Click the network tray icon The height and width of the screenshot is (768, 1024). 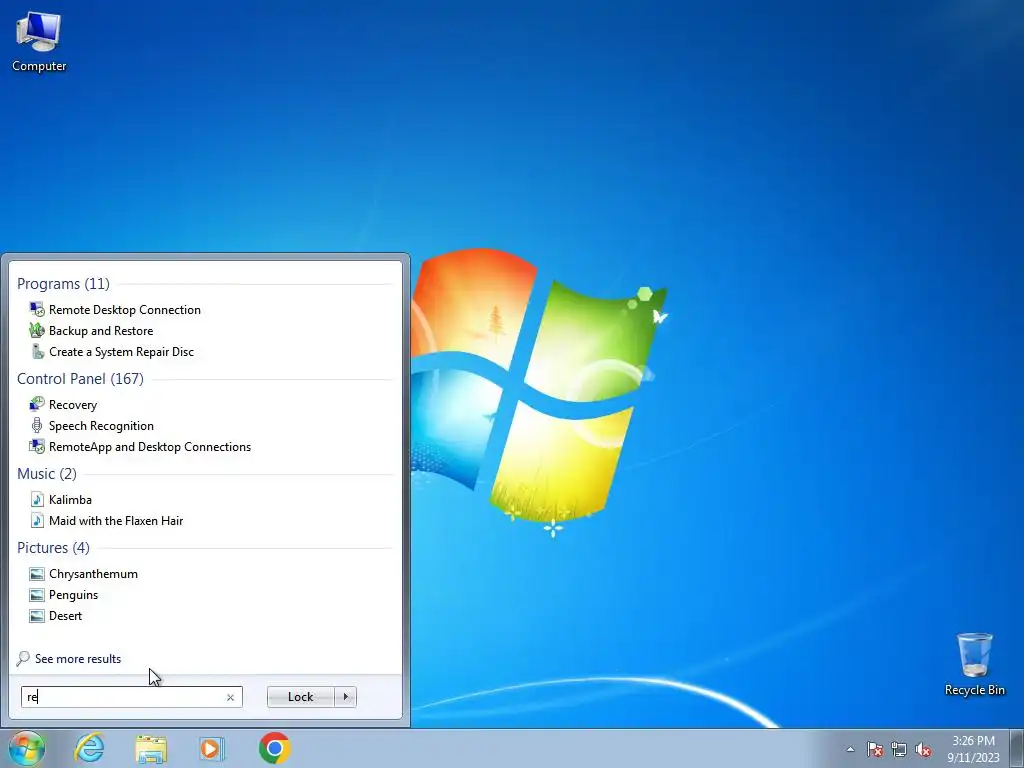point(899,749)
